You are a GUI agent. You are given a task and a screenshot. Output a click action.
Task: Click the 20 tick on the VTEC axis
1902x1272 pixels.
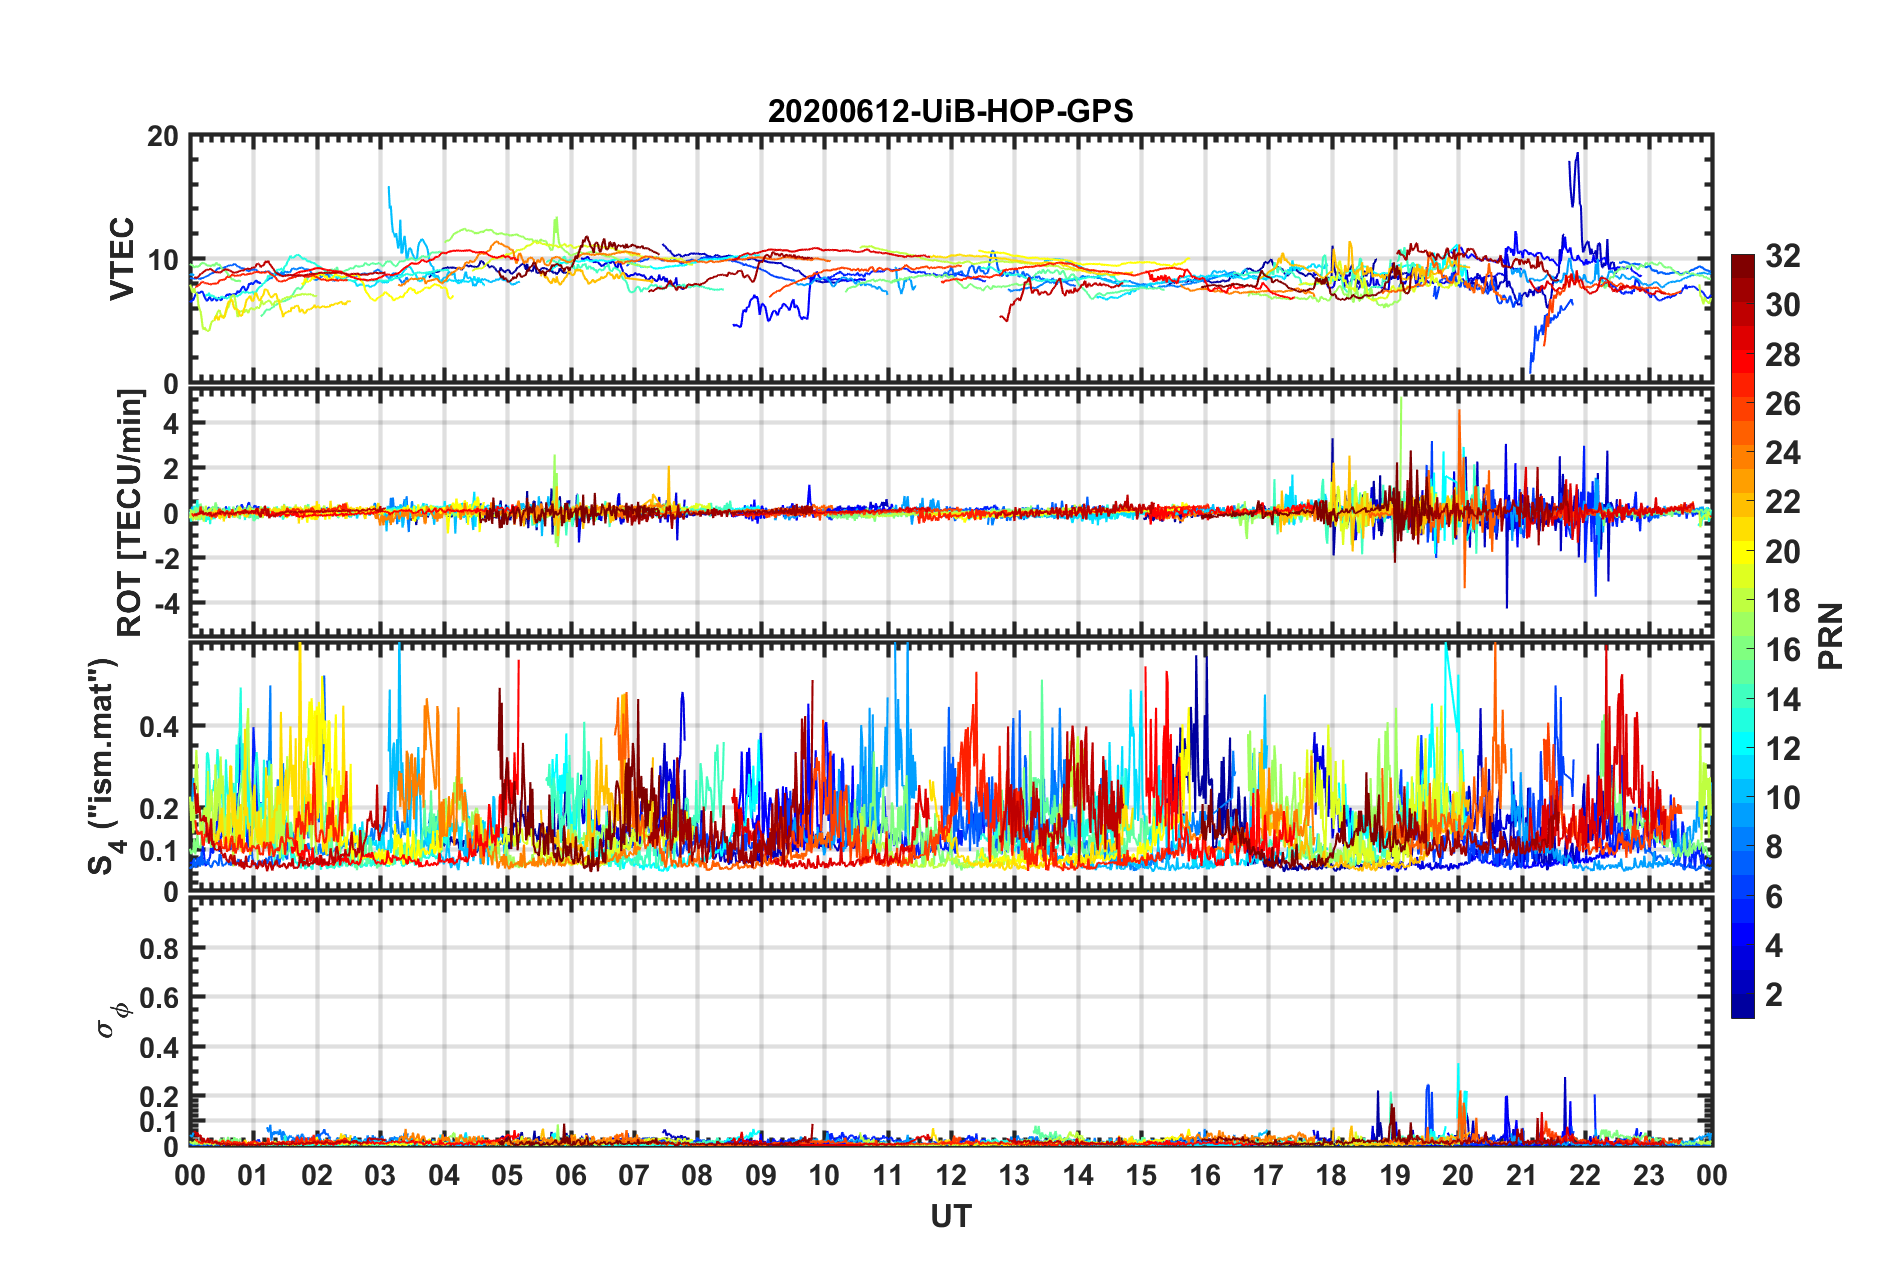pos(163,137)
